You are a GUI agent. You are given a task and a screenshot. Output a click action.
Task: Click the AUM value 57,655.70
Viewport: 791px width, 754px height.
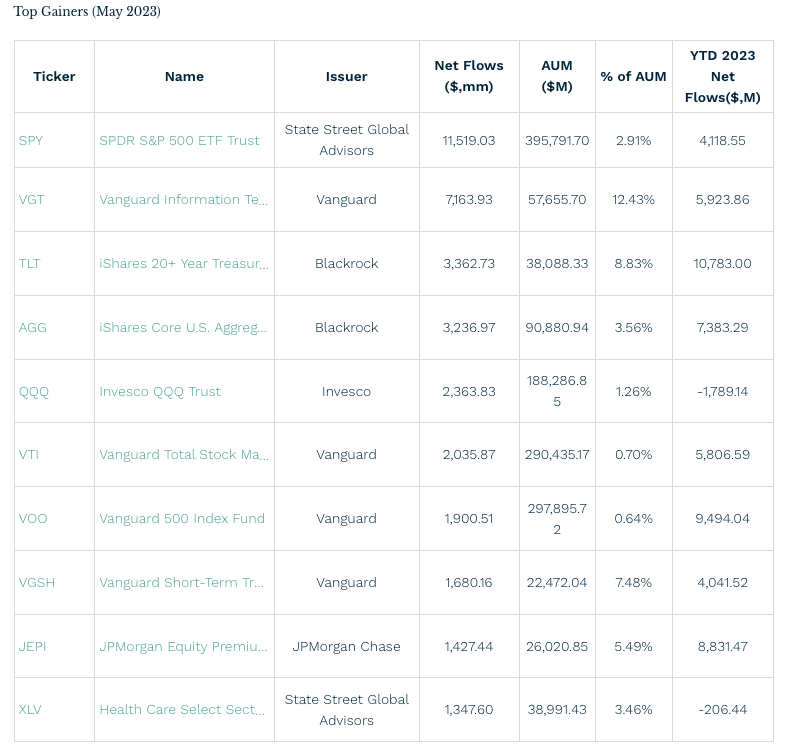pyautogui.click(x=557, y=200)
